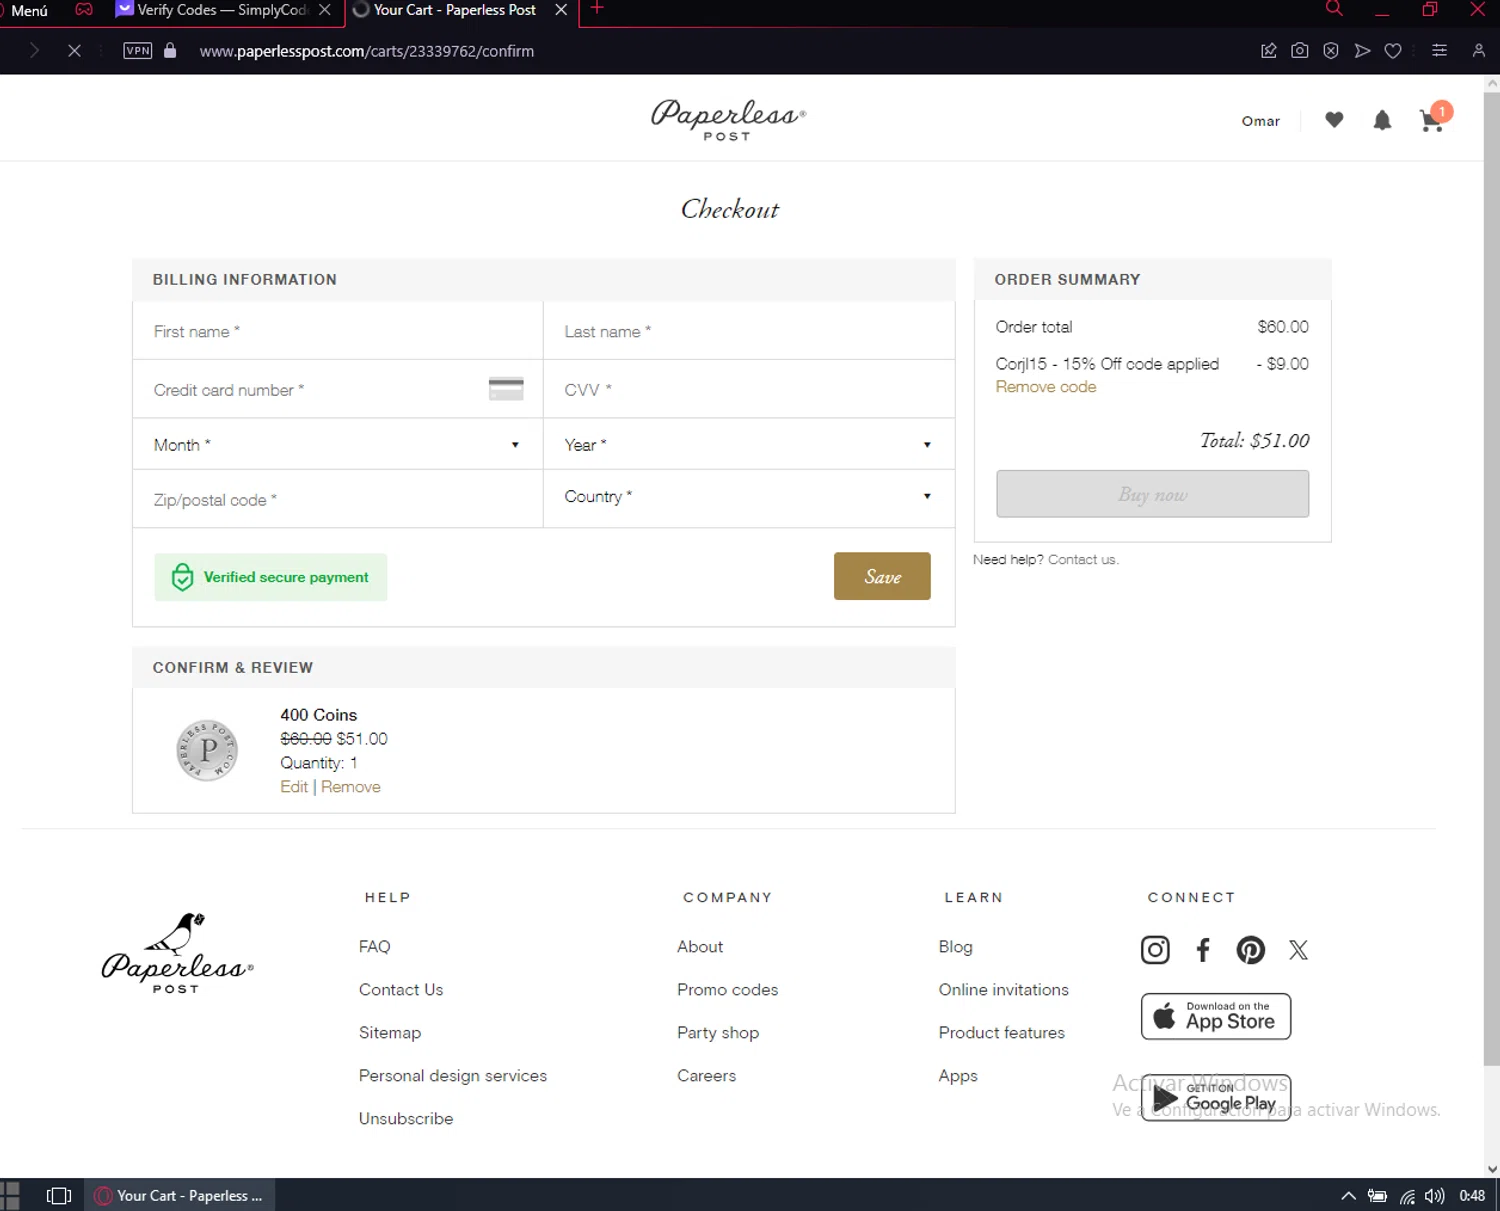The image size is (1500, 1211).
Task: Open Sitemap footer link
Action: (390, 1032)
